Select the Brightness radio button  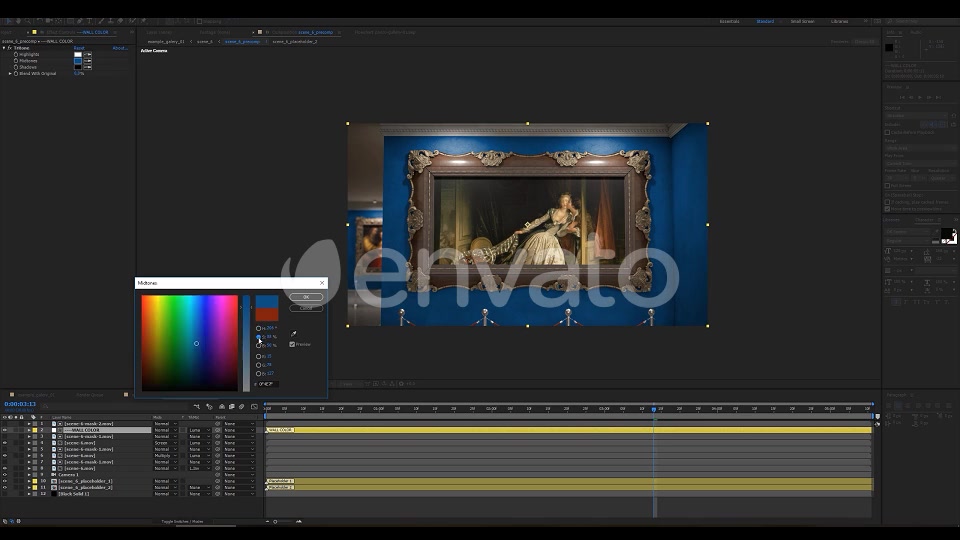(258, 345)
